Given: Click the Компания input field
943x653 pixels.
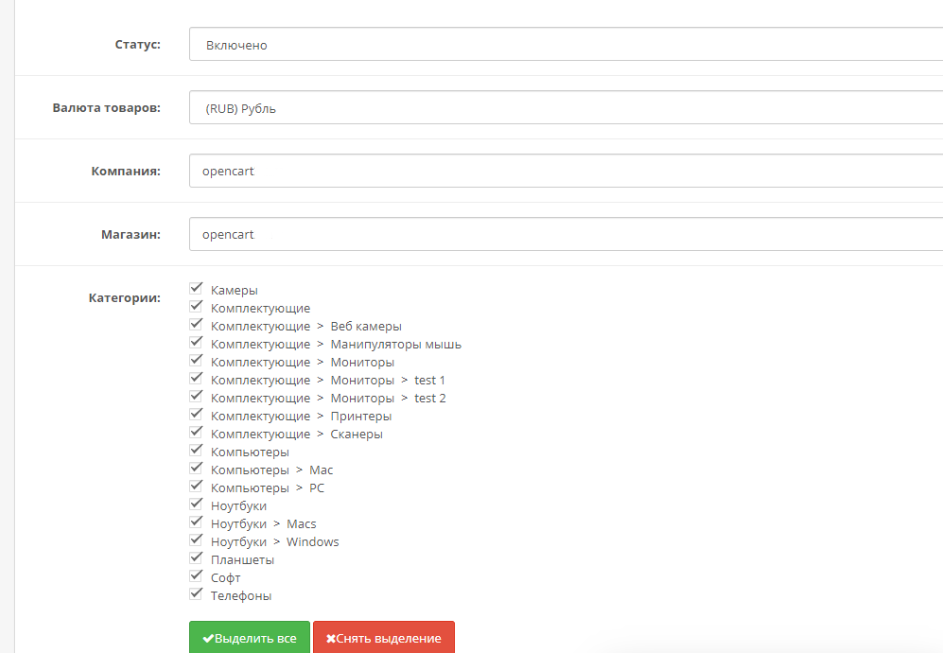Looking at the screenshot, I should point(565,171).
